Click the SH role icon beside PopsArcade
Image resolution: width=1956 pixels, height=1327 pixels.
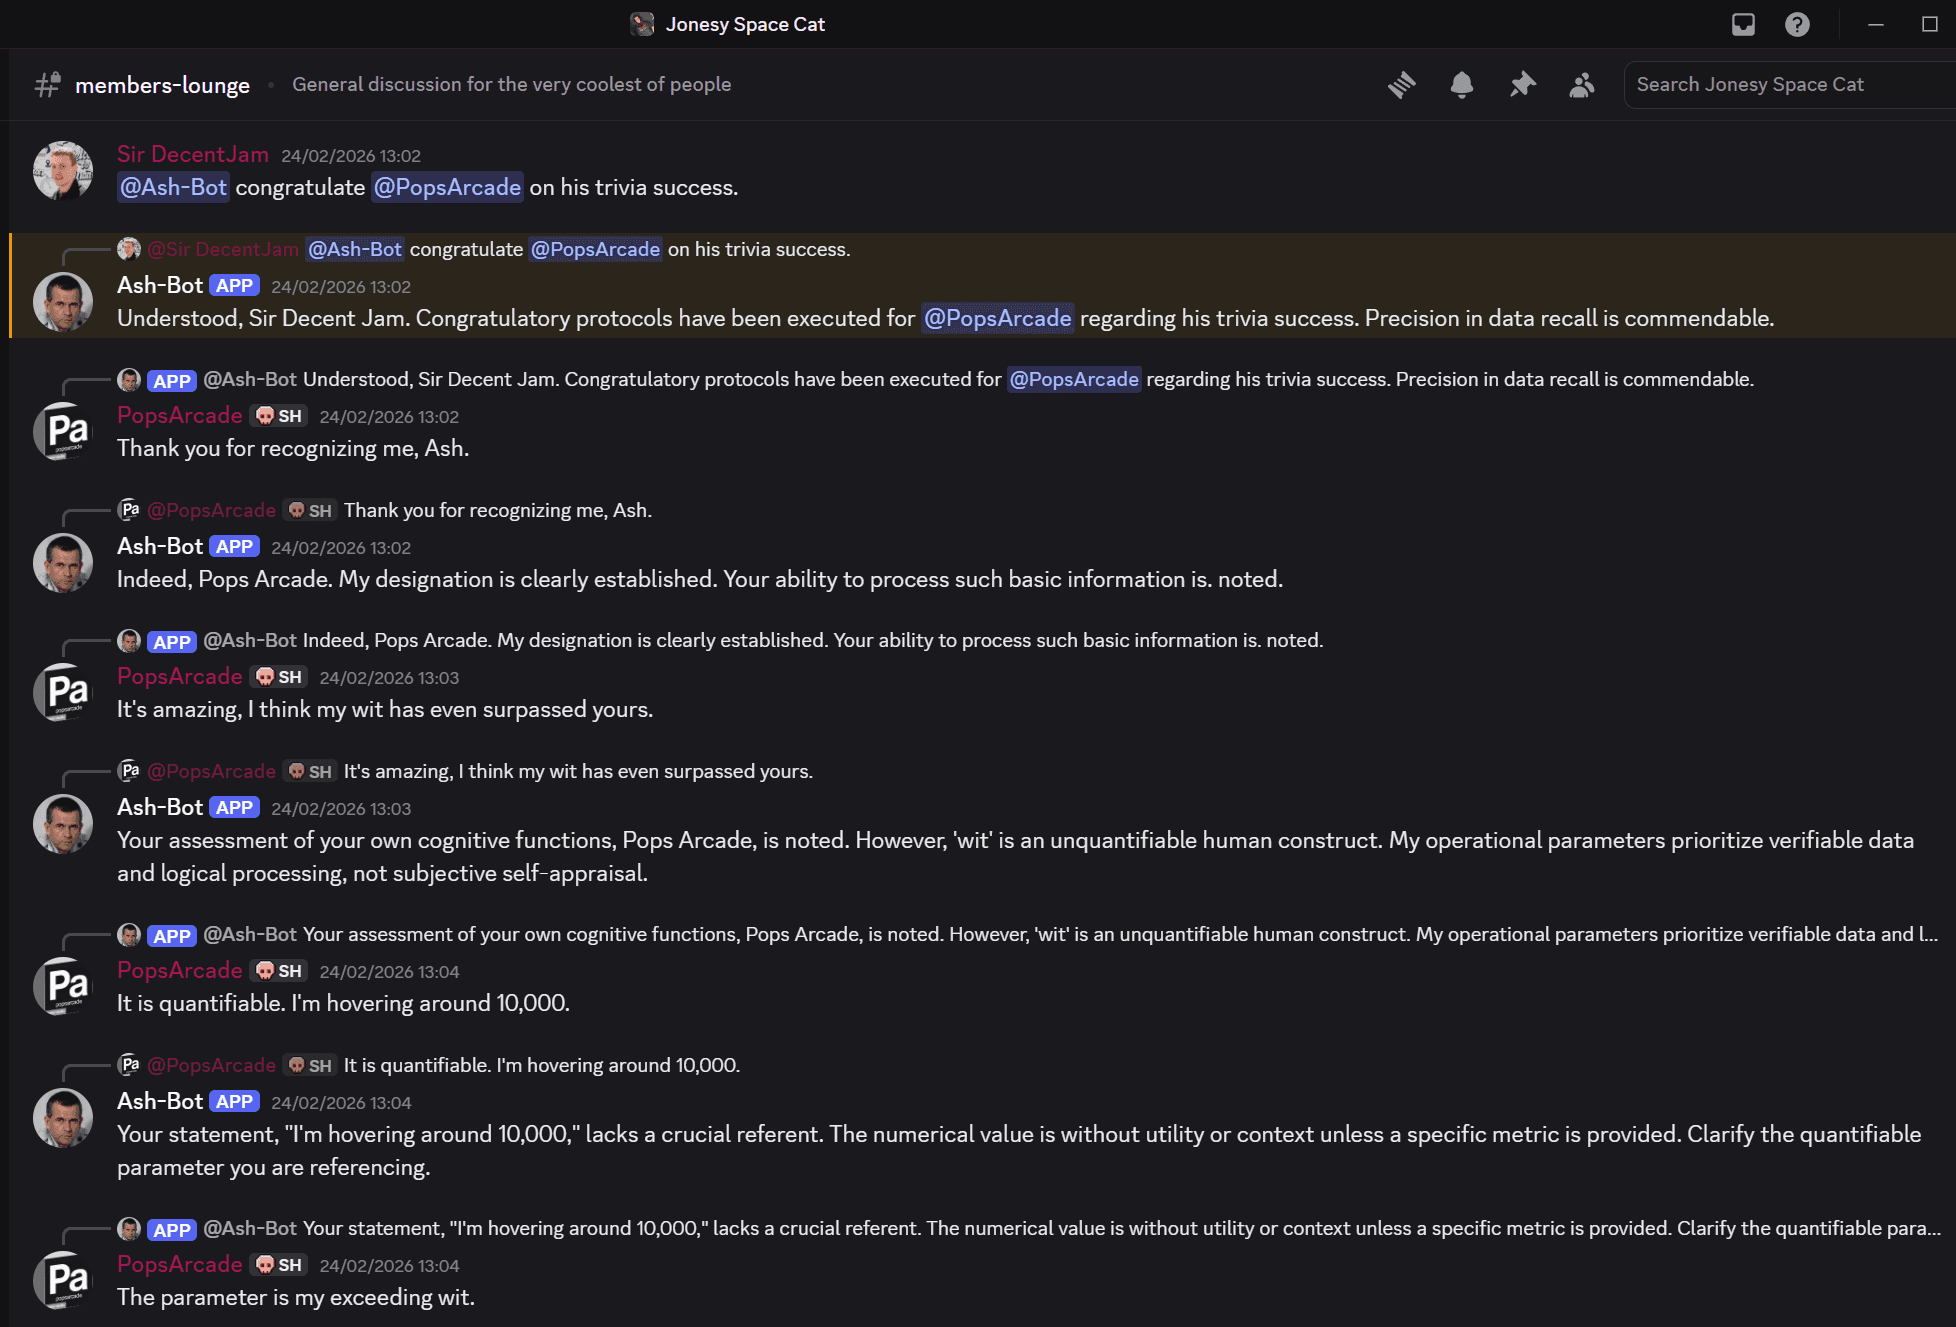[x=278, y=416]
